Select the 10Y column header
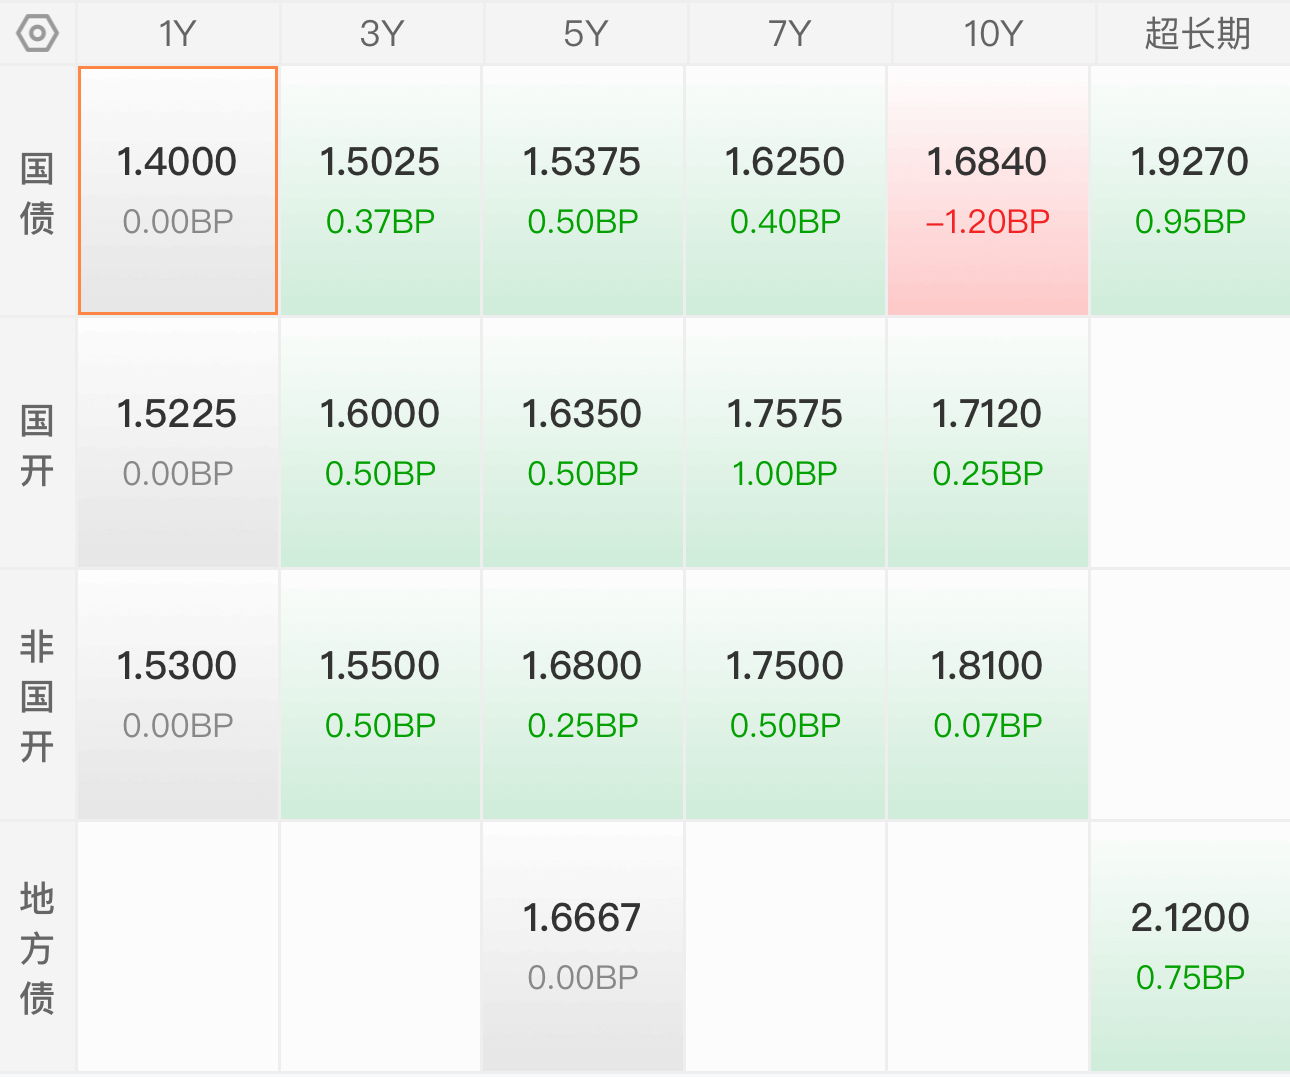 [x=992, y=34]
